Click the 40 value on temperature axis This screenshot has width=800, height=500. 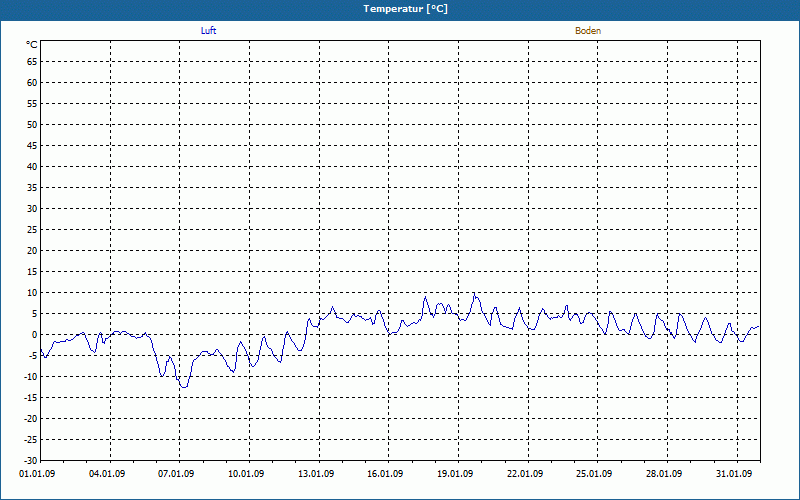click(32, 167)
